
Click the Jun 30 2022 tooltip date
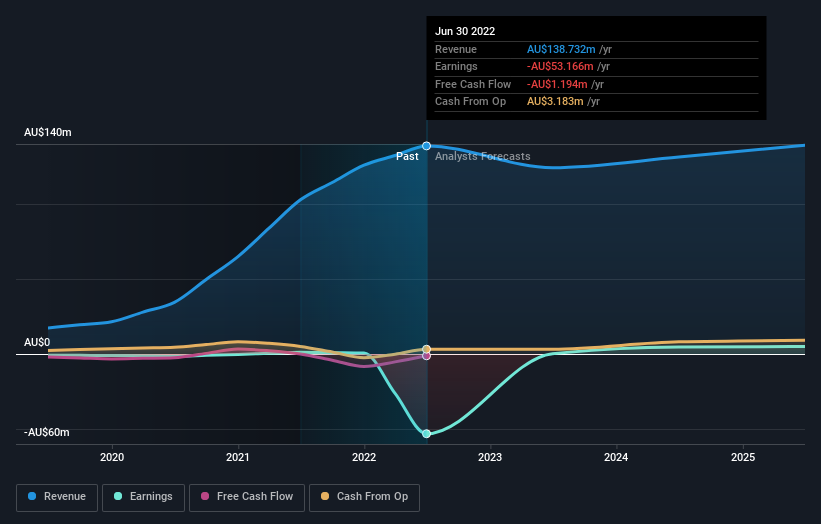(x=465, y=31)
